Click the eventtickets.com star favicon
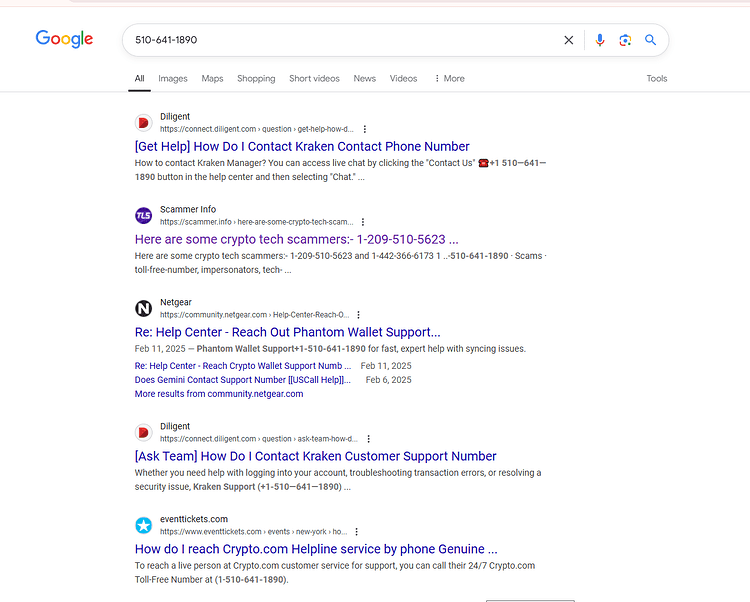750x602 pixels. tap(143, 525)
